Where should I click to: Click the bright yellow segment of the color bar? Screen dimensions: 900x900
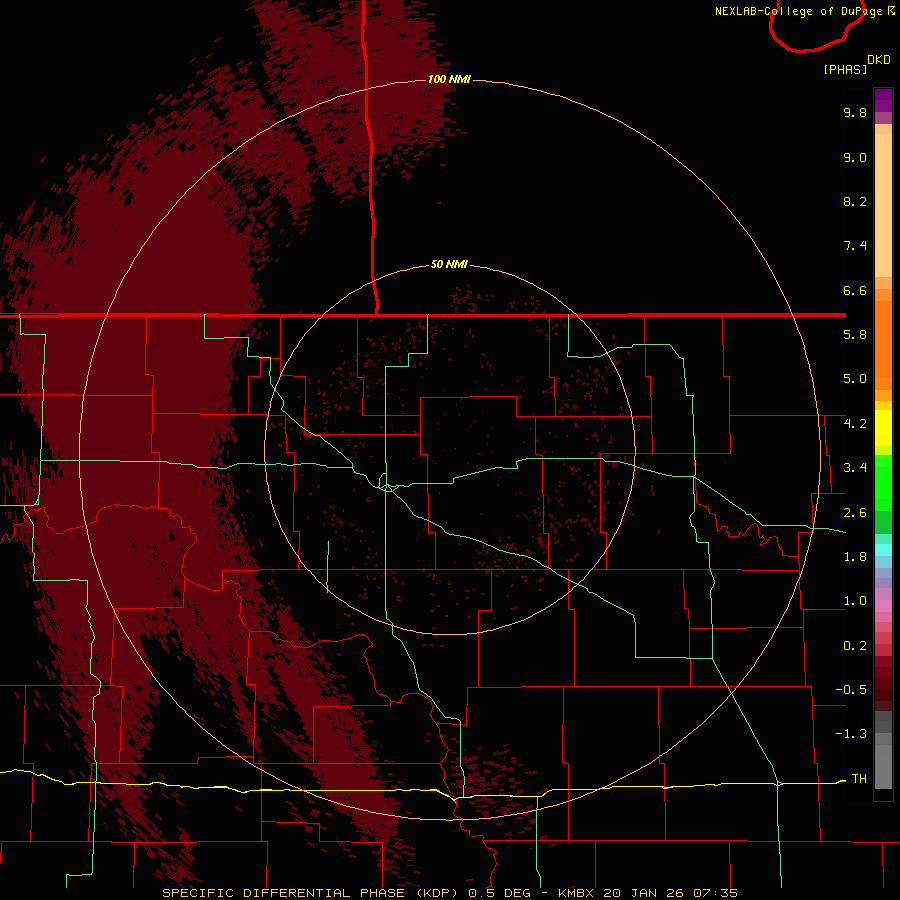tap(883, 428)
